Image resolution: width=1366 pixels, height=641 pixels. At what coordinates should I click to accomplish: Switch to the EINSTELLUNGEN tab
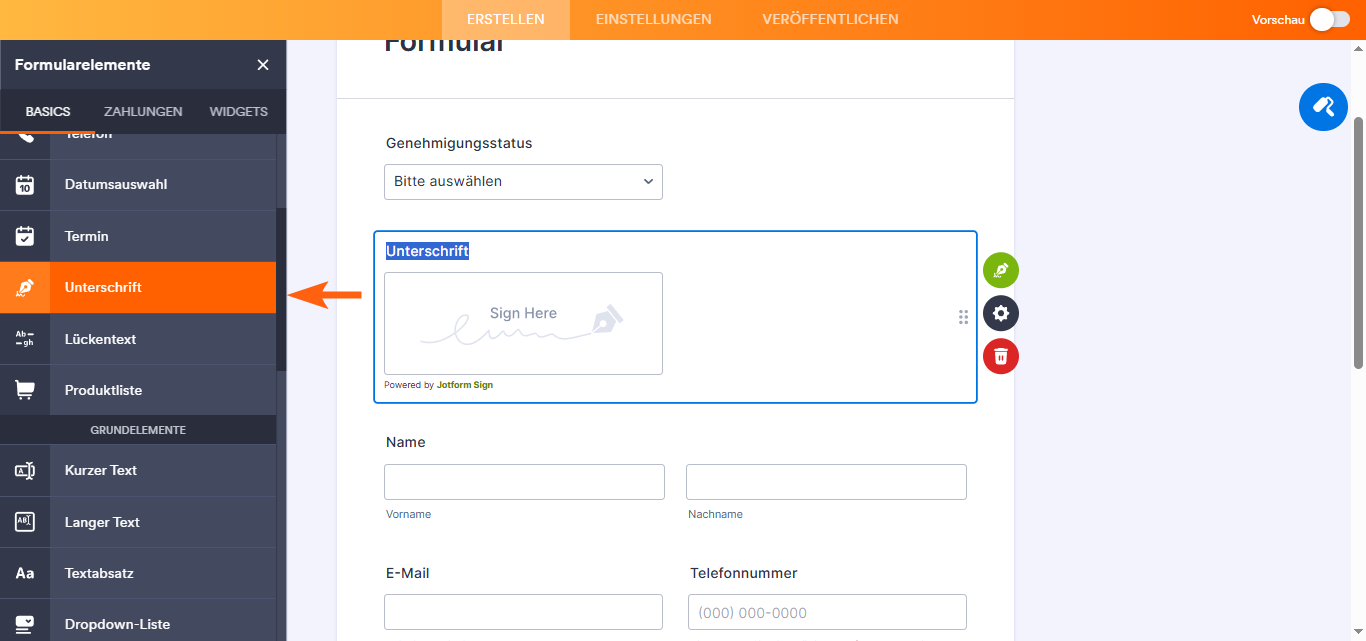point(654,19)
